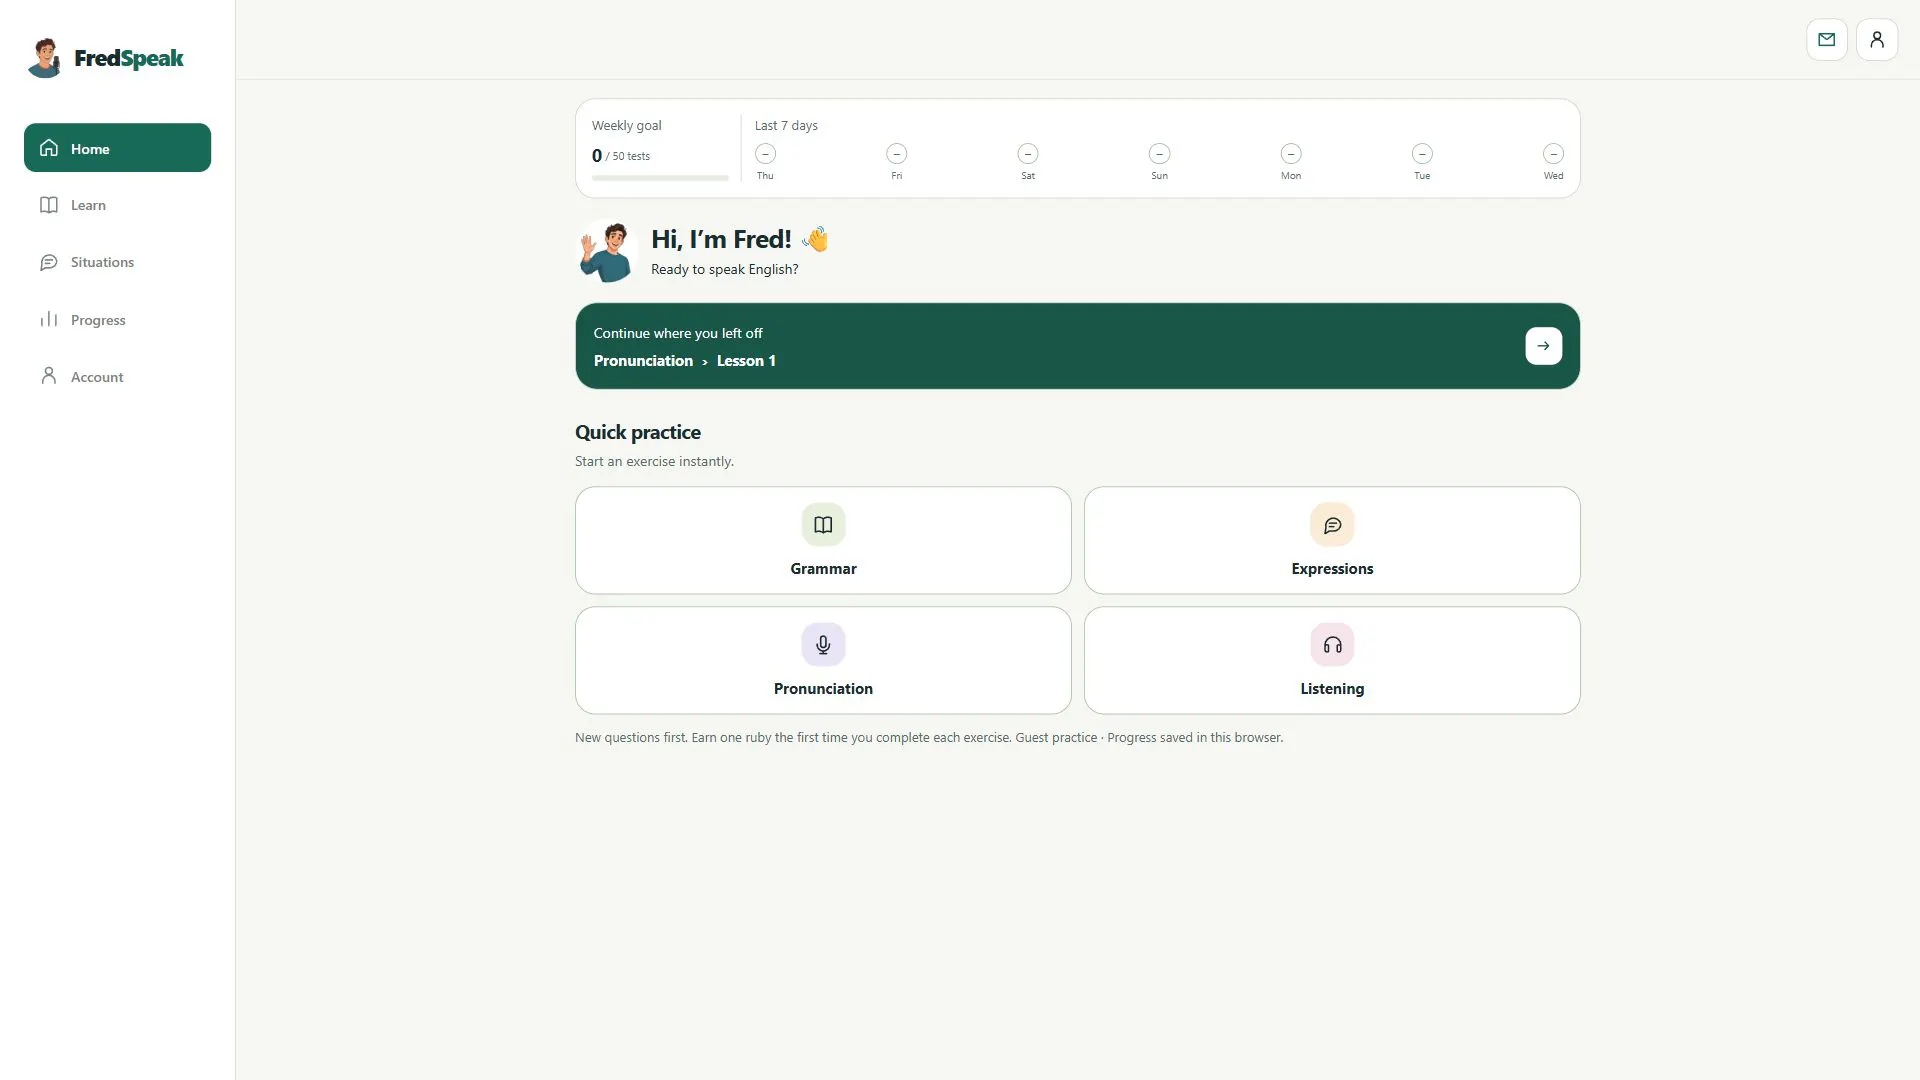Click the Pronunciation microphone icon
The width and height of the screenshot is (1920, 1080).
[x=823, y=645]
